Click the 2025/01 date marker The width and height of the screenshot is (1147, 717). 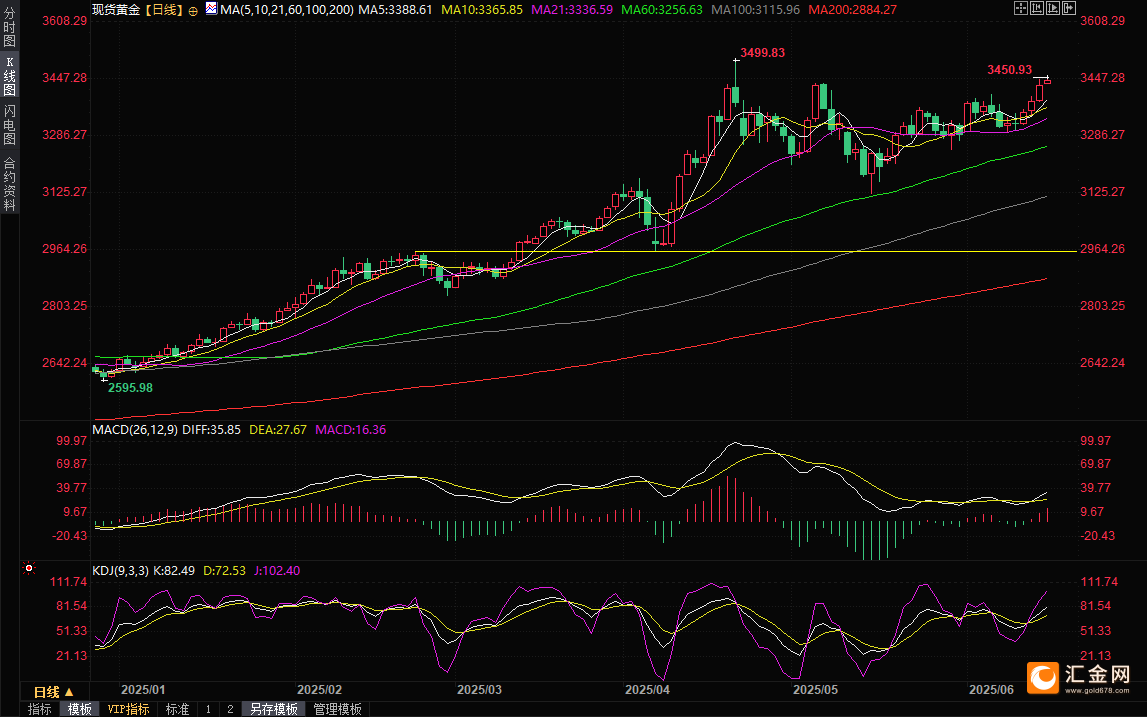tap(143, 689)
